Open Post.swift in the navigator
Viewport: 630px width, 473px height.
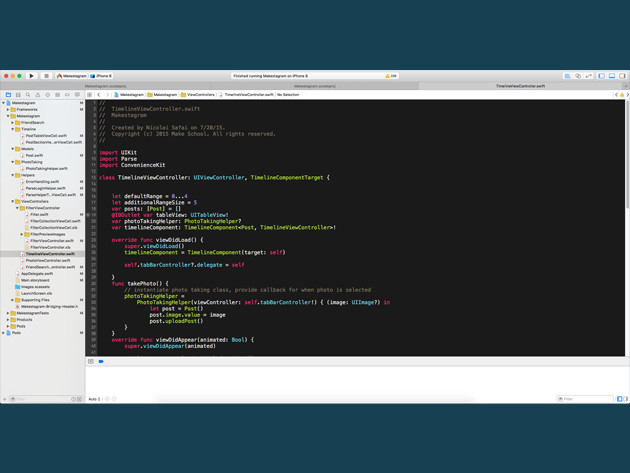click(x=34, y=155)
